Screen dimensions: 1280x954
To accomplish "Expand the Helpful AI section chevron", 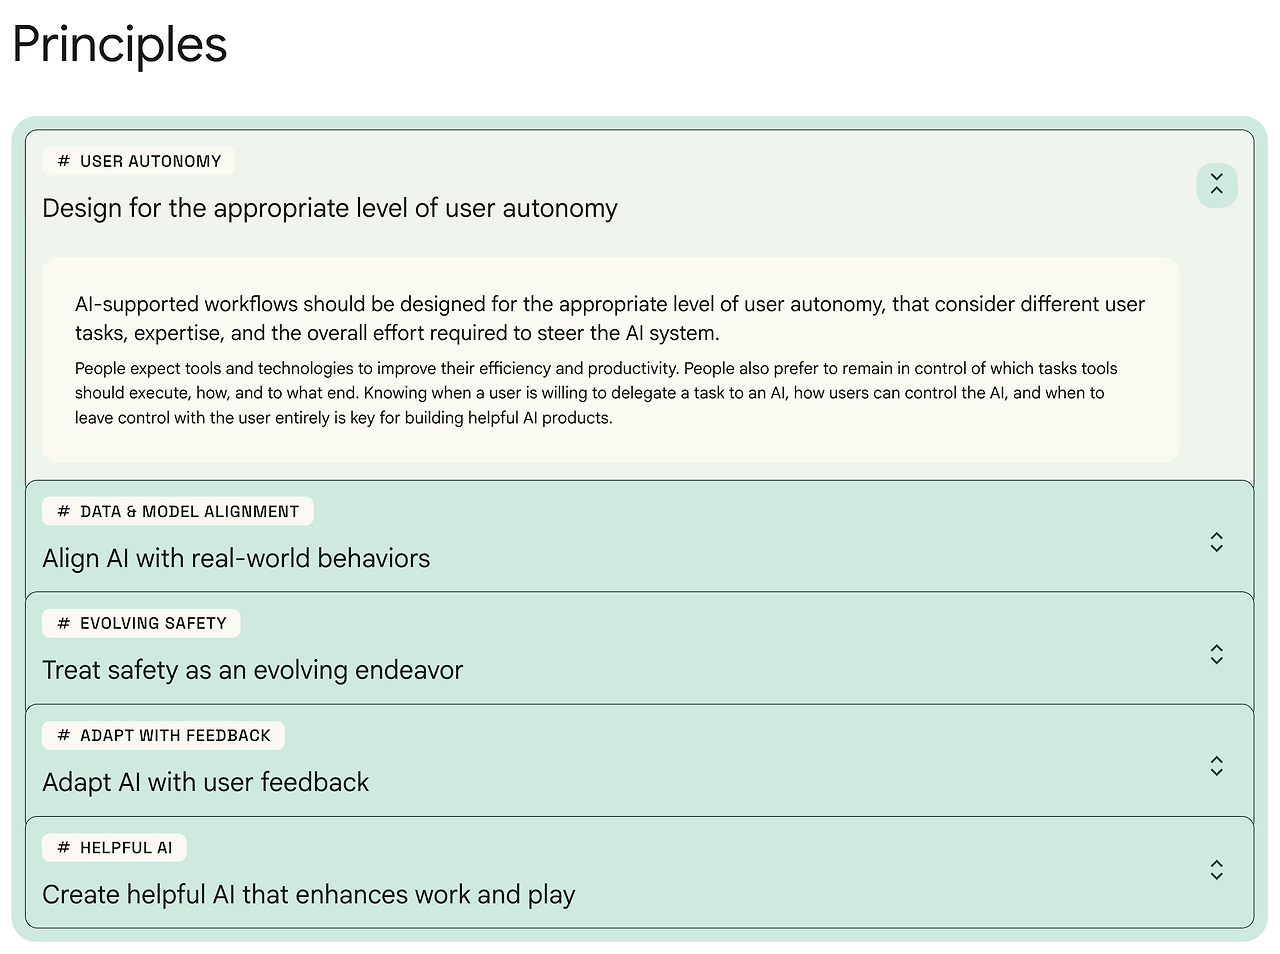I will coord(1216,870).
